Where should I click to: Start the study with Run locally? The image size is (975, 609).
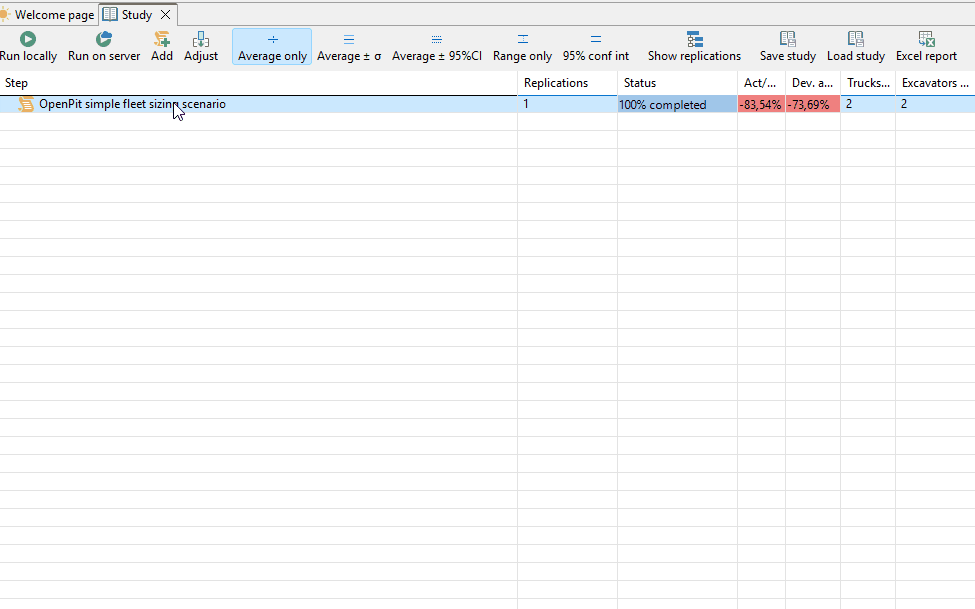[x=28, y=47]
